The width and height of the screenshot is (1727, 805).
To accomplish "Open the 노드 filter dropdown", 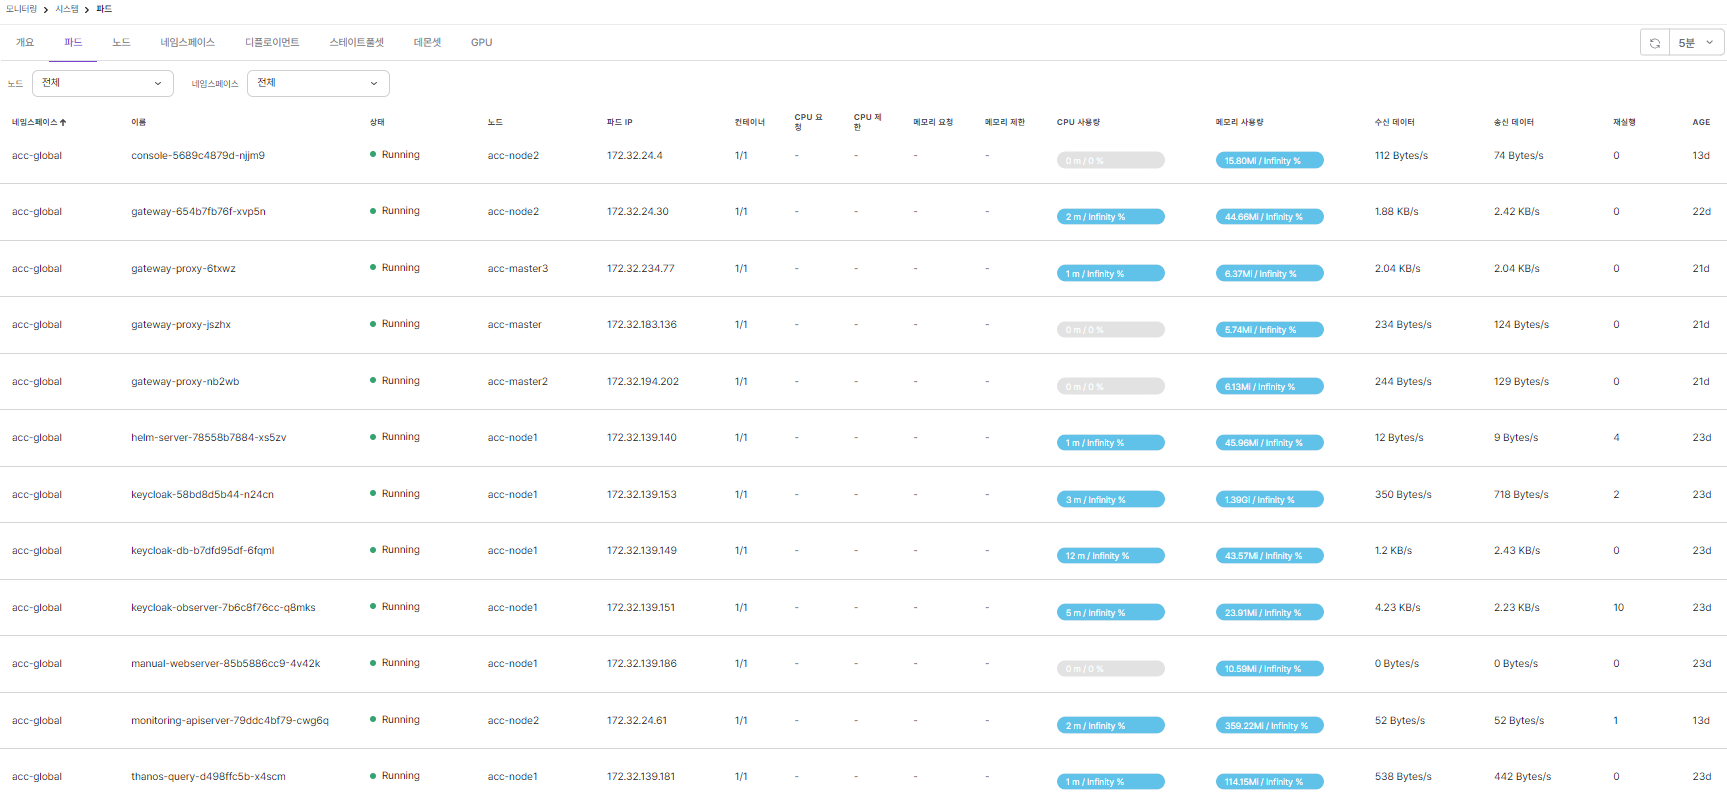I will tap(103, 83).
